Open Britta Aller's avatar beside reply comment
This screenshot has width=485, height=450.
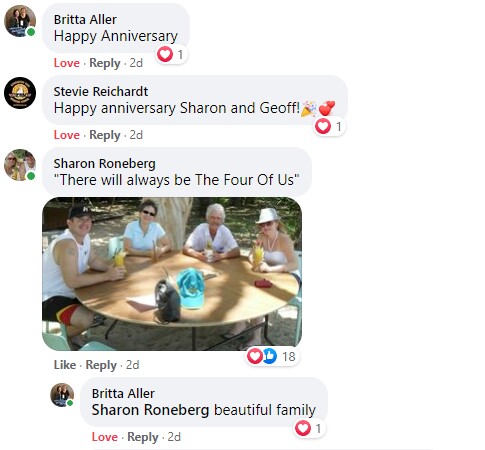62,395
